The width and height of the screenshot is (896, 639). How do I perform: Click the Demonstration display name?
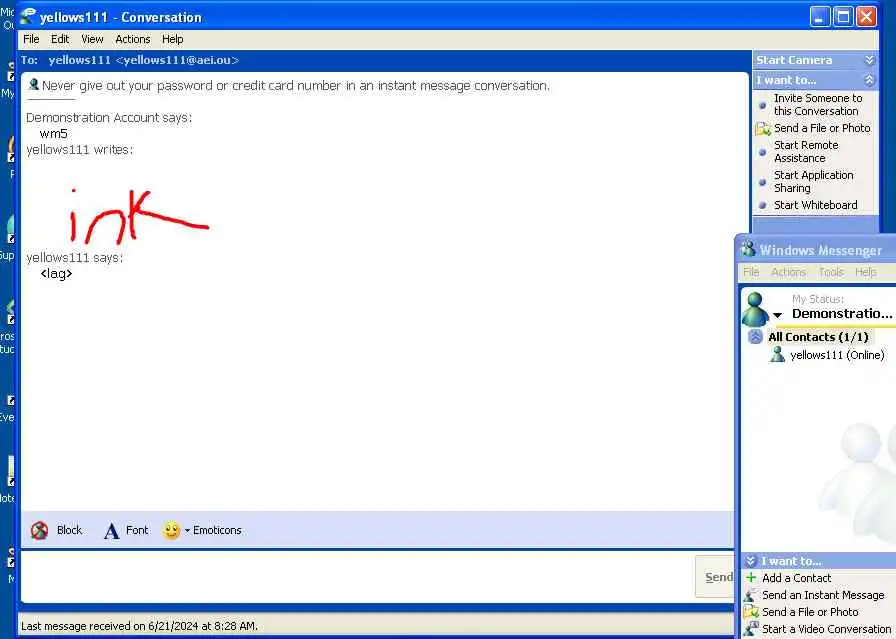842,313
